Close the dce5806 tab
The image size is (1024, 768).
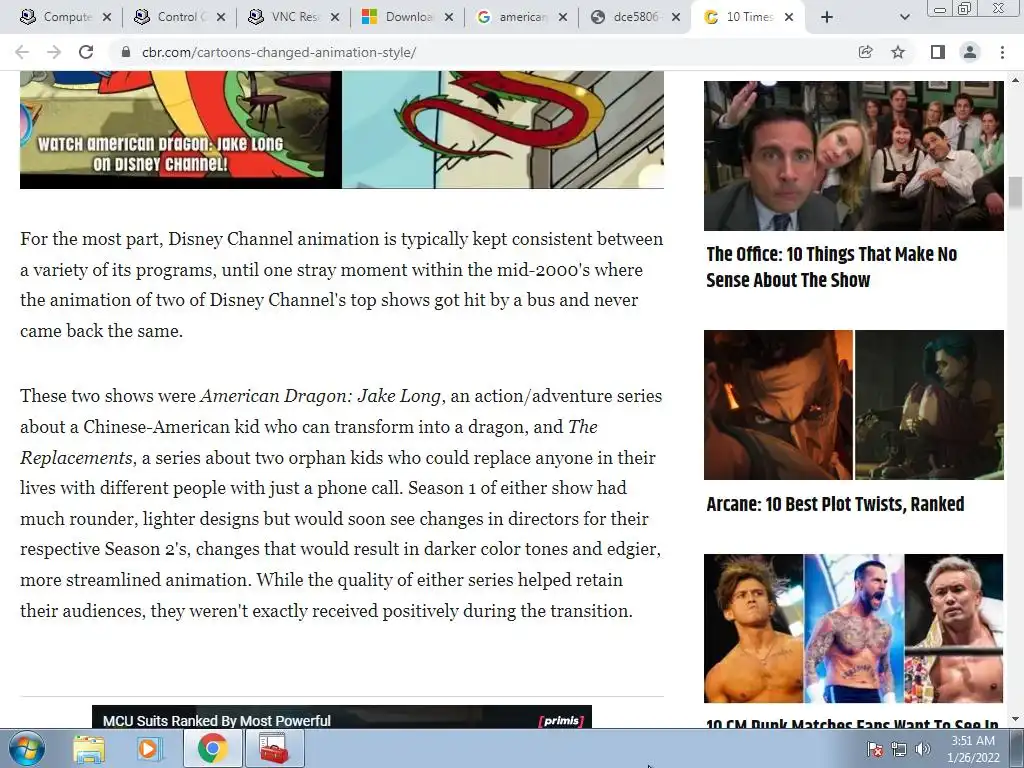tap(677, 17)
